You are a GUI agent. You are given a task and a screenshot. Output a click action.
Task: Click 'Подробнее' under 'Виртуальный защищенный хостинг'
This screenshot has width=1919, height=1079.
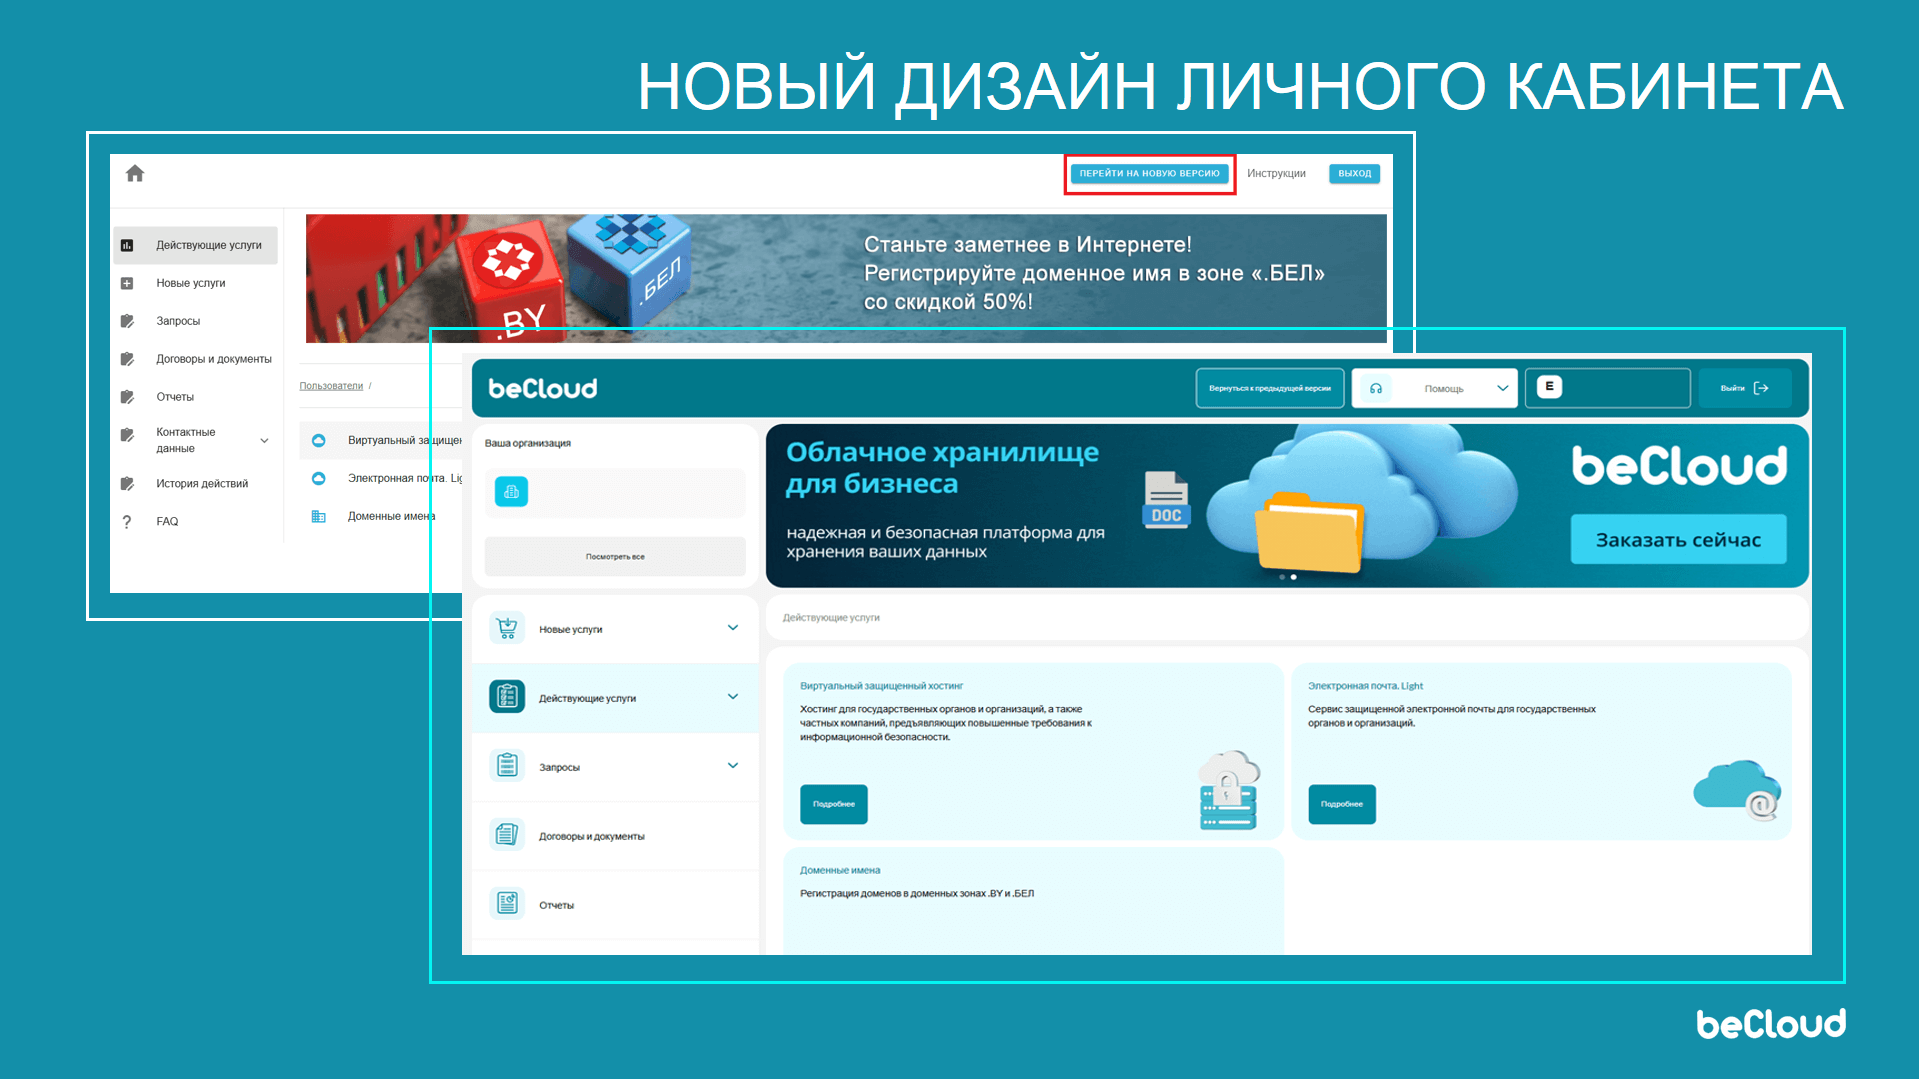pos(834,804)
